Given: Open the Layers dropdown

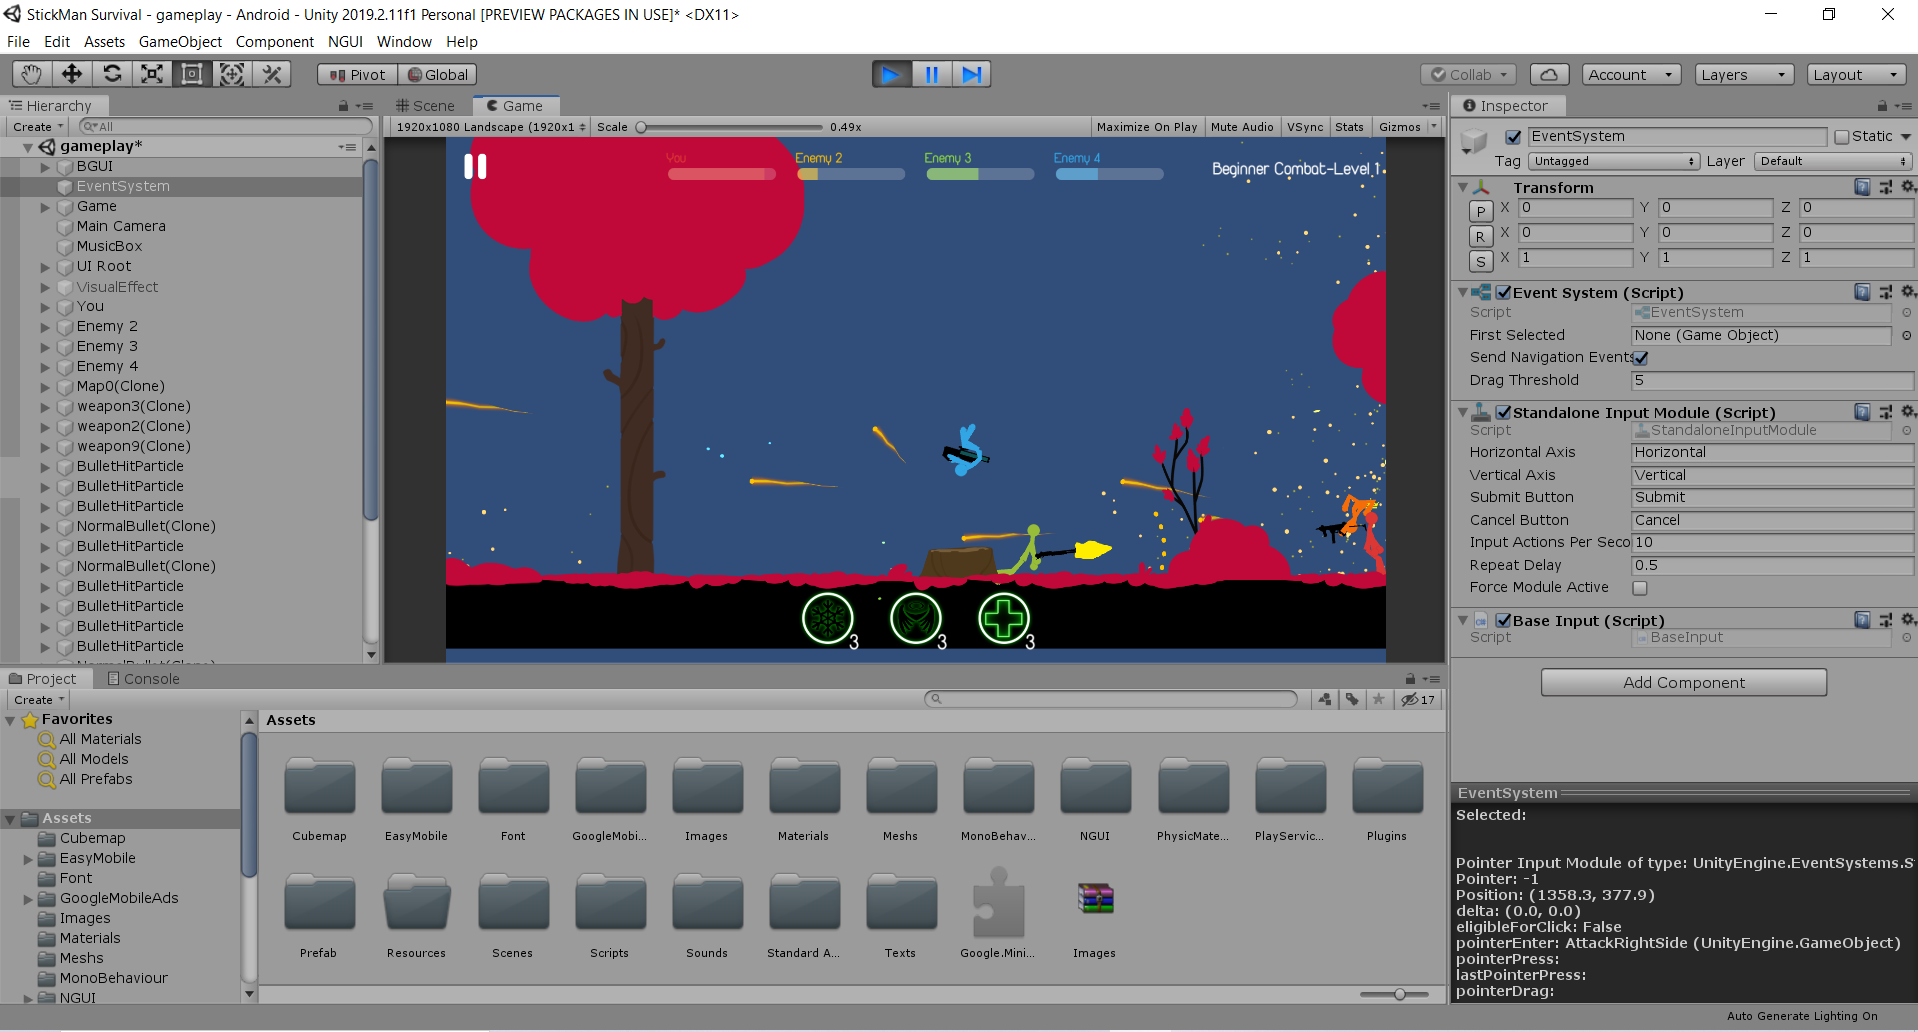Looking at the screenshot, I should coord(1743,74).
